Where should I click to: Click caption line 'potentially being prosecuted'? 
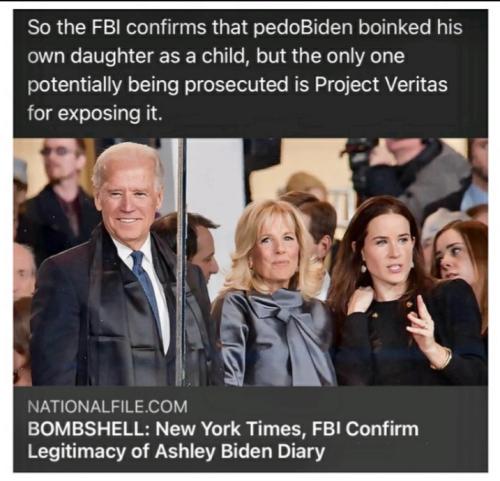[159, 85]
